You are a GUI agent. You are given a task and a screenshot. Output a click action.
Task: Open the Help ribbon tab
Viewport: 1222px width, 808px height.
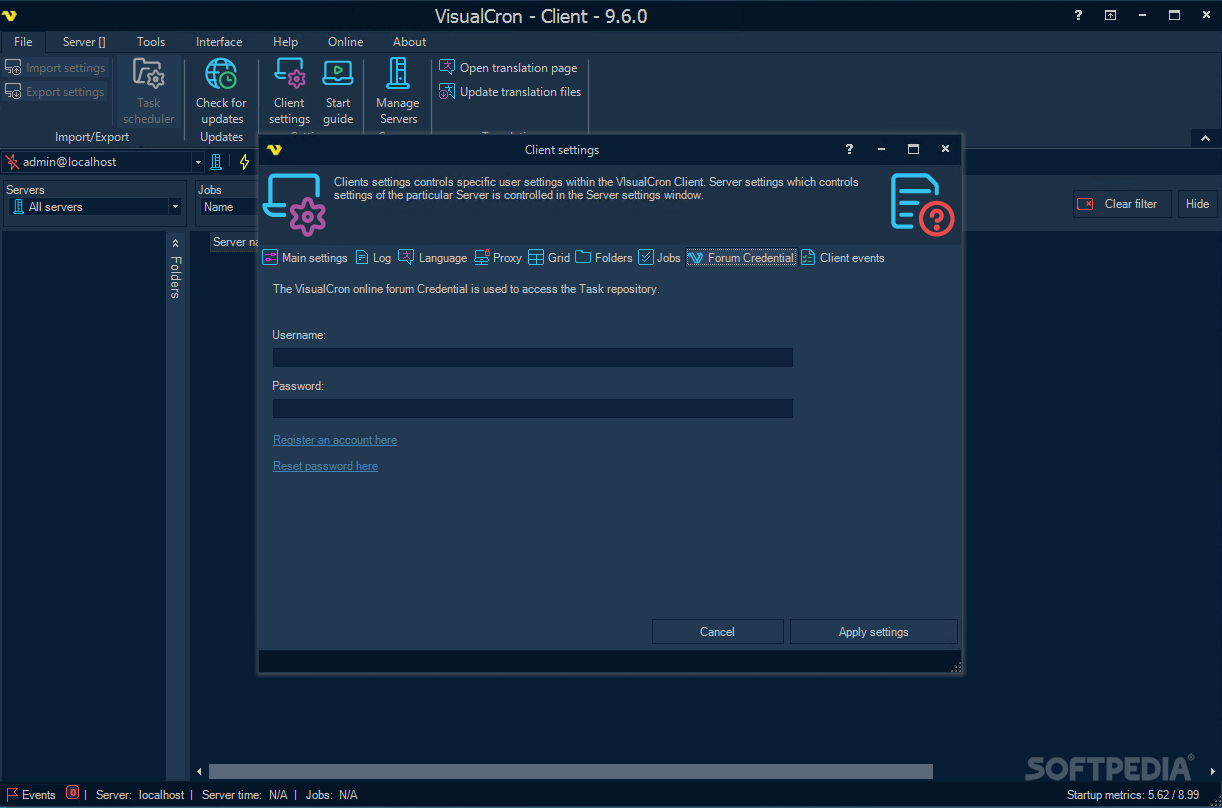[285, 42]
